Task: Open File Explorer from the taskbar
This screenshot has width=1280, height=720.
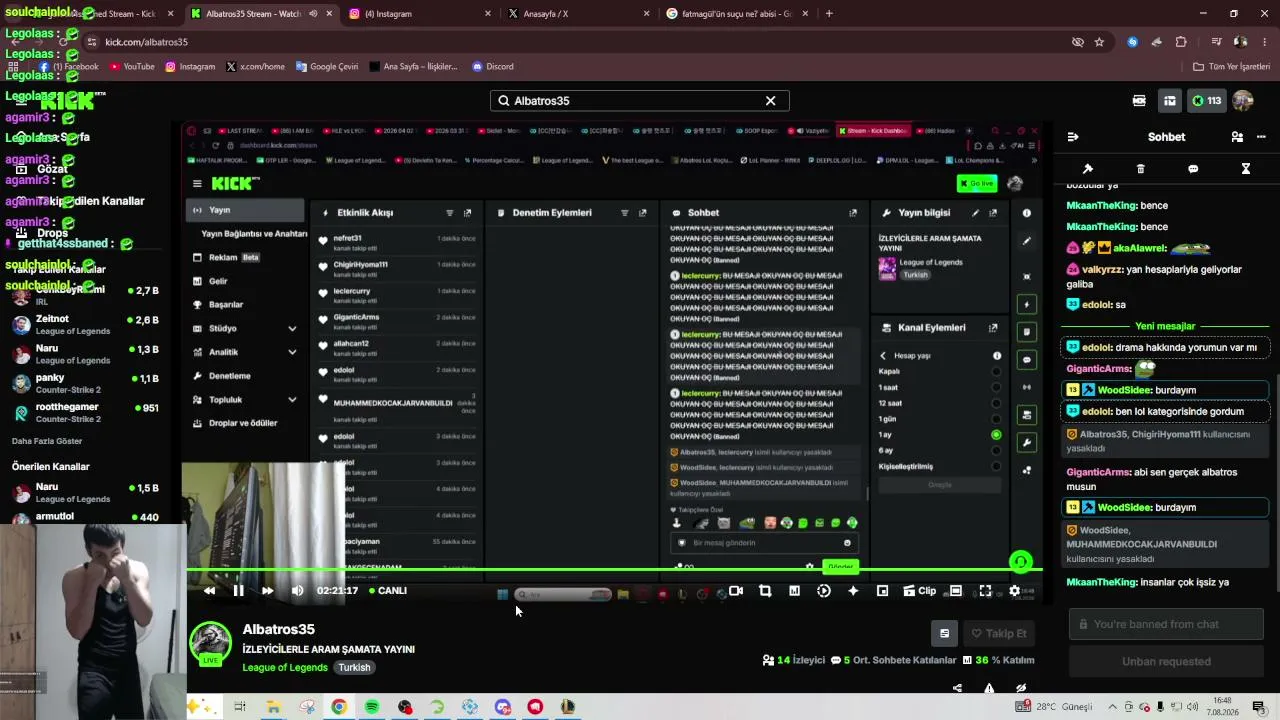Action: point(273,707)
